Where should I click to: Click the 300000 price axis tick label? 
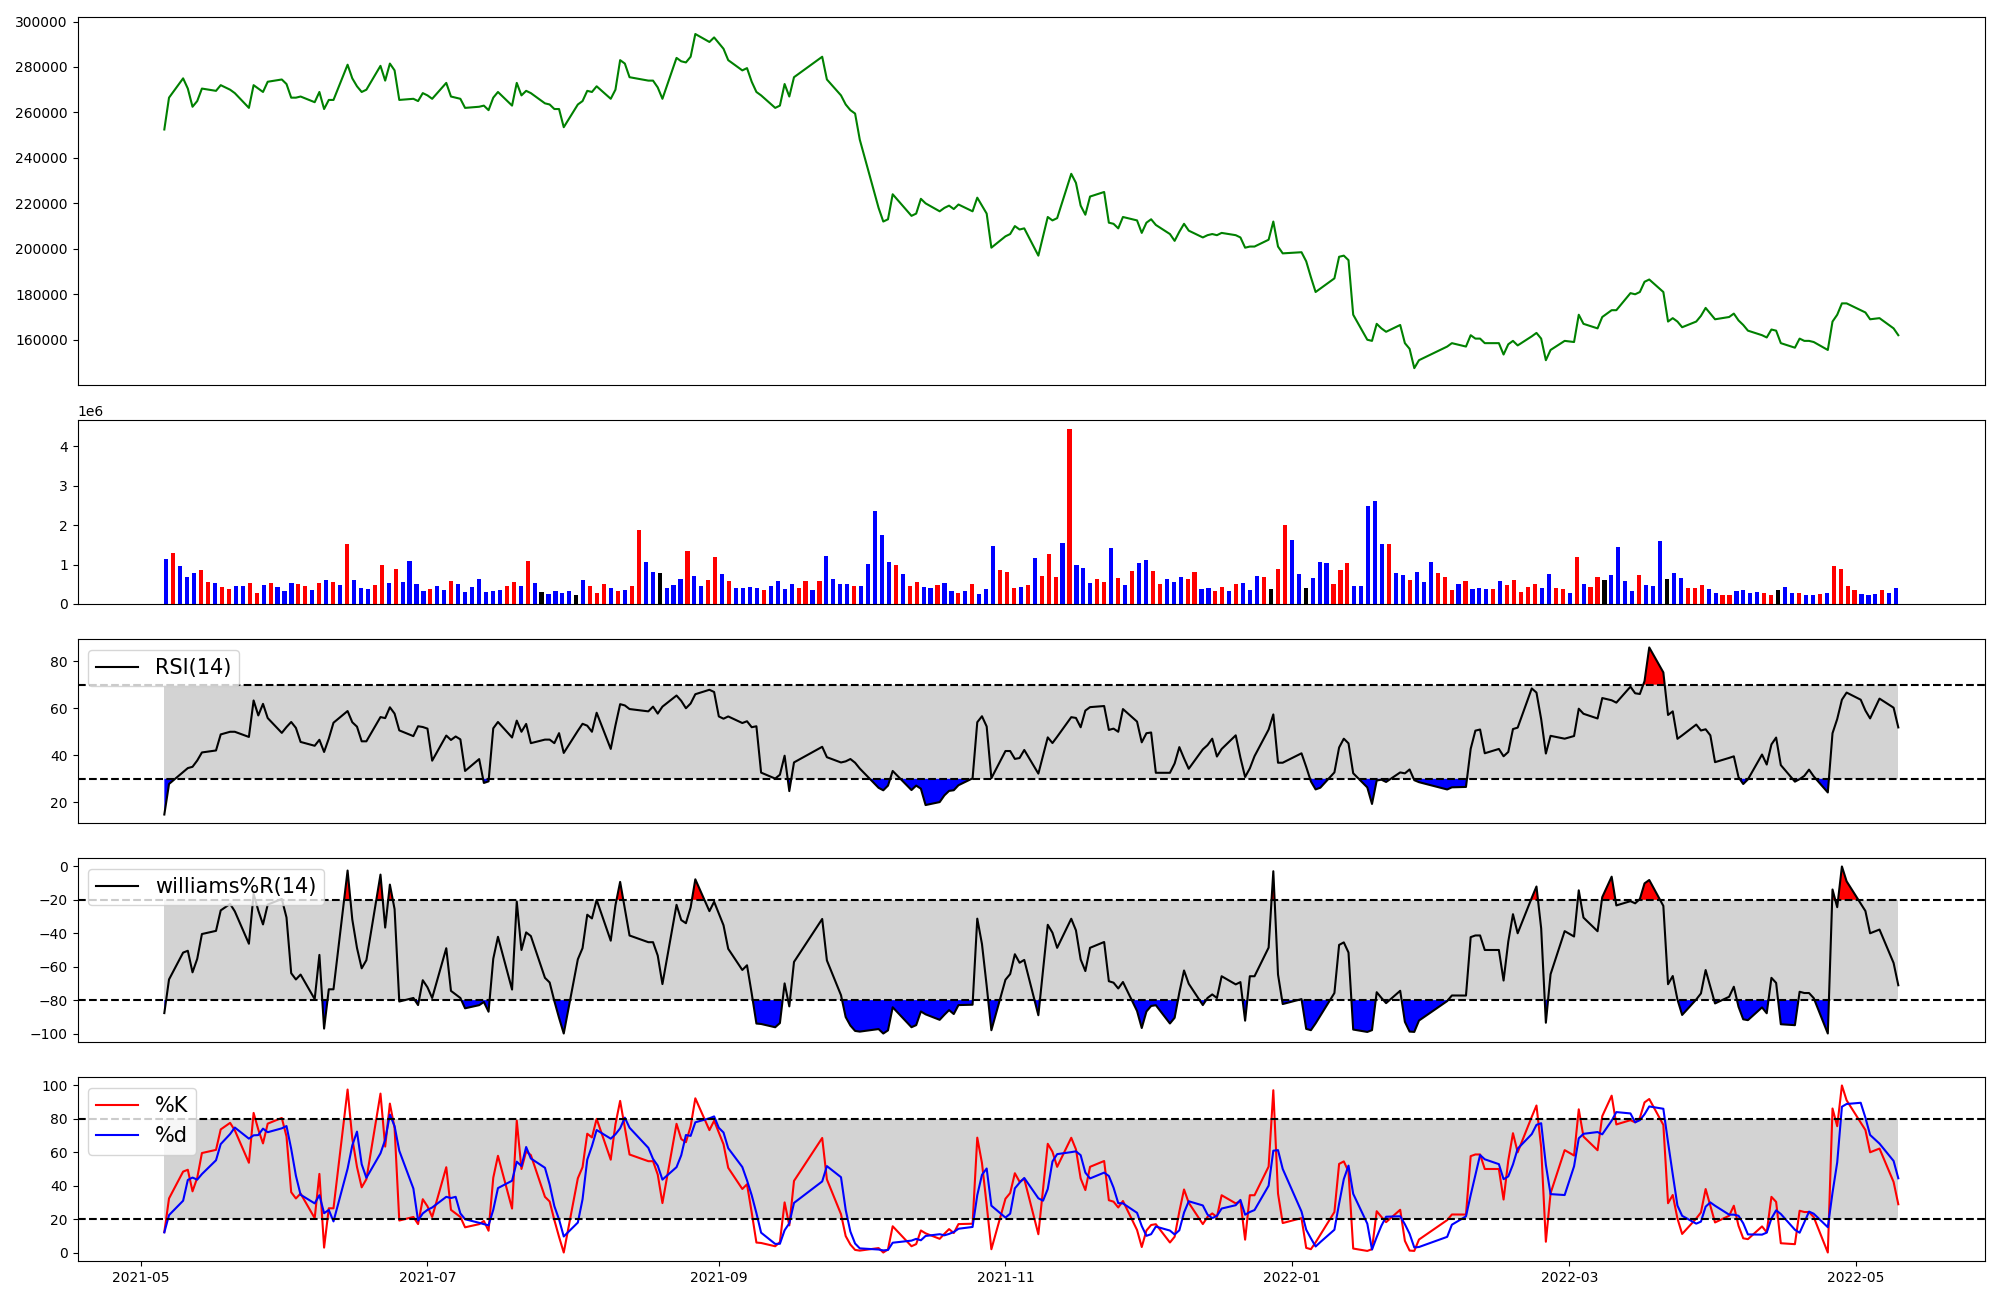[41, 22]
